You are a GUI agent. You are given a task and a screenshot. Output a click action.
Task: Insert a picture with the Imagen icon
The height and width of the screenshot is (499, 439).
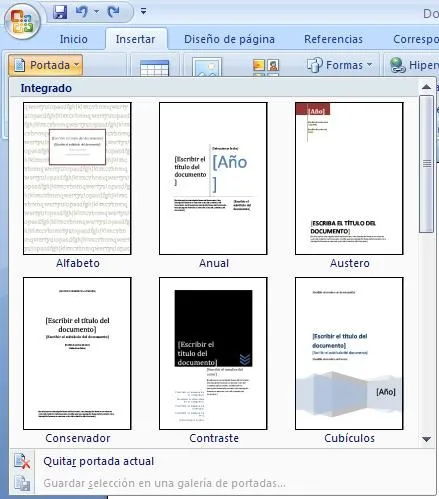tap(207, 67)
